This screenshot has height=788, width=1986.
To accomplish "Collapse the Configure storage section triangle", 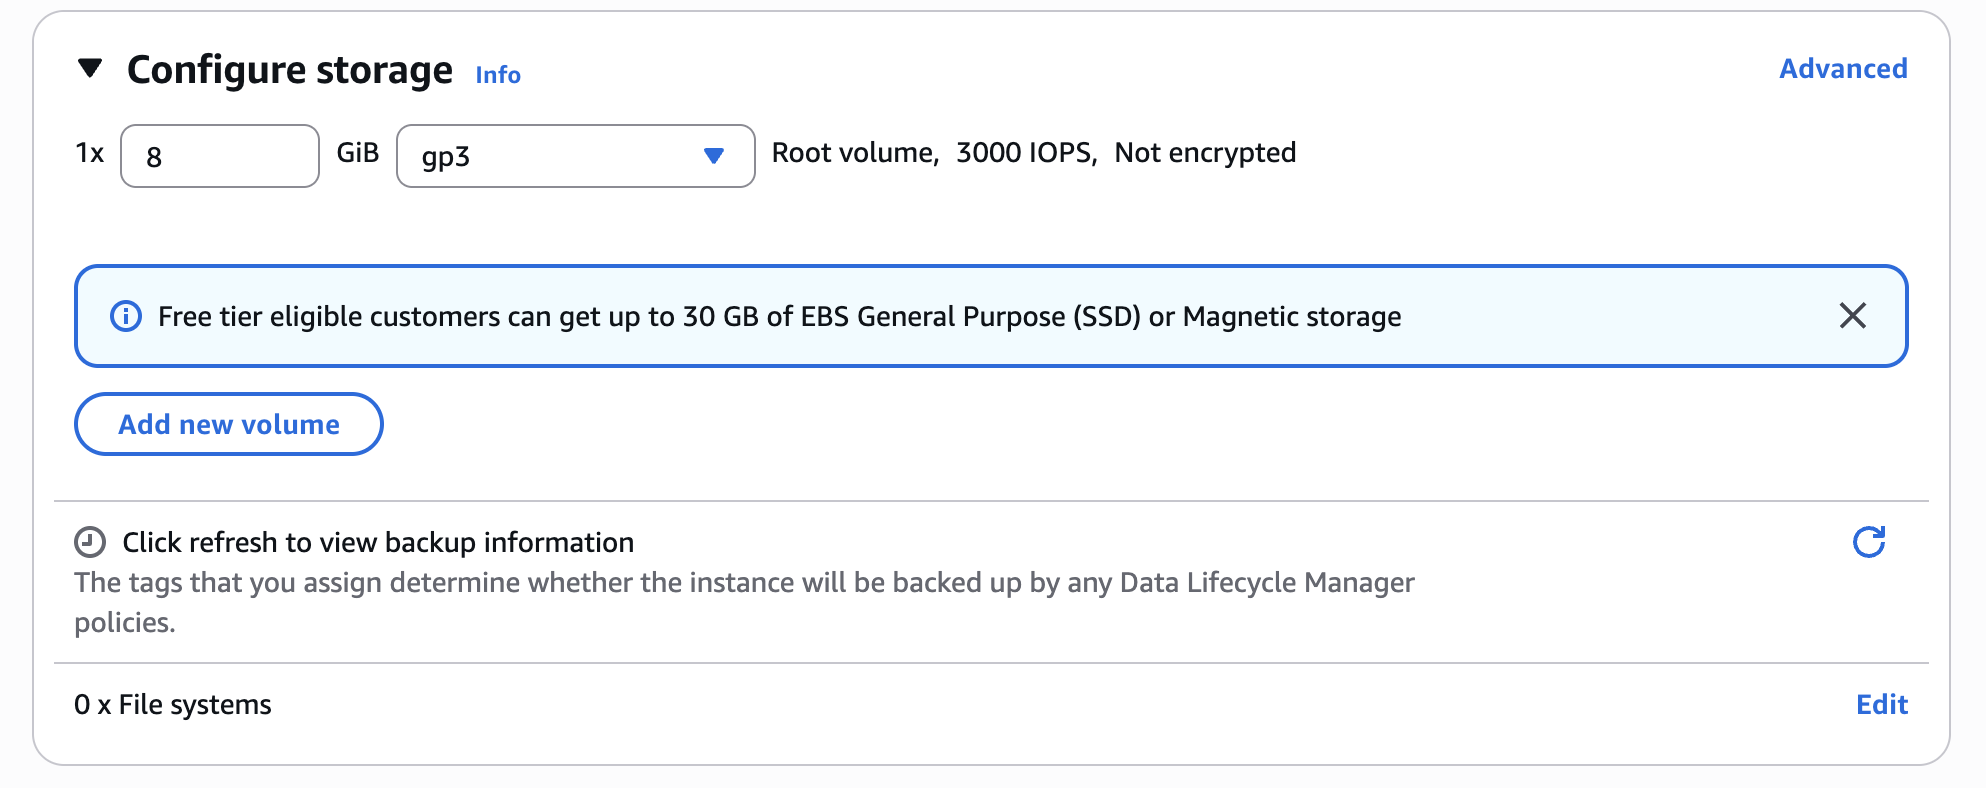I will [90, 68].
